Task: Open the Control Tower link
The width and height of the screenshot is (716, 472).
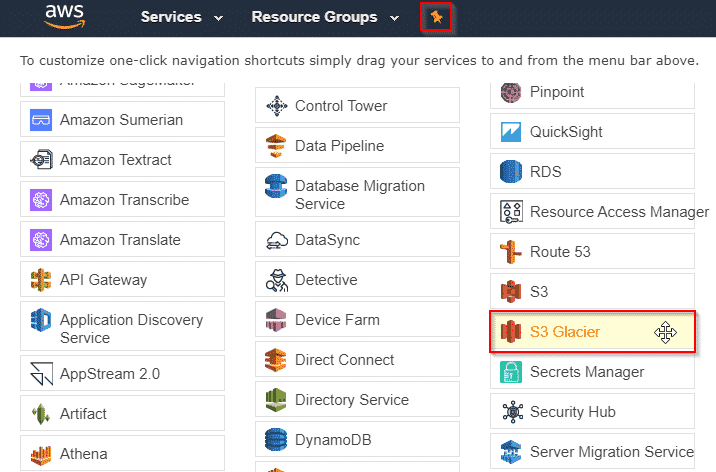Action: pyautogui.click(x=341, y=106)
